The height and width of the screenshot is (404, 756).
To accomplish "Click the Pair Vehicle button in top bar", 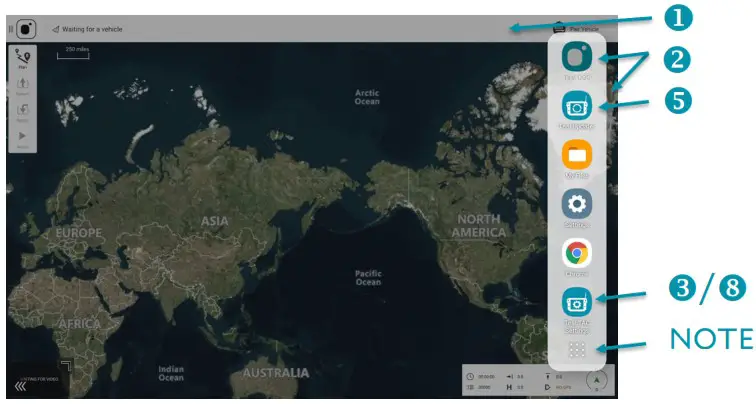I will click(x=578, y=28).
